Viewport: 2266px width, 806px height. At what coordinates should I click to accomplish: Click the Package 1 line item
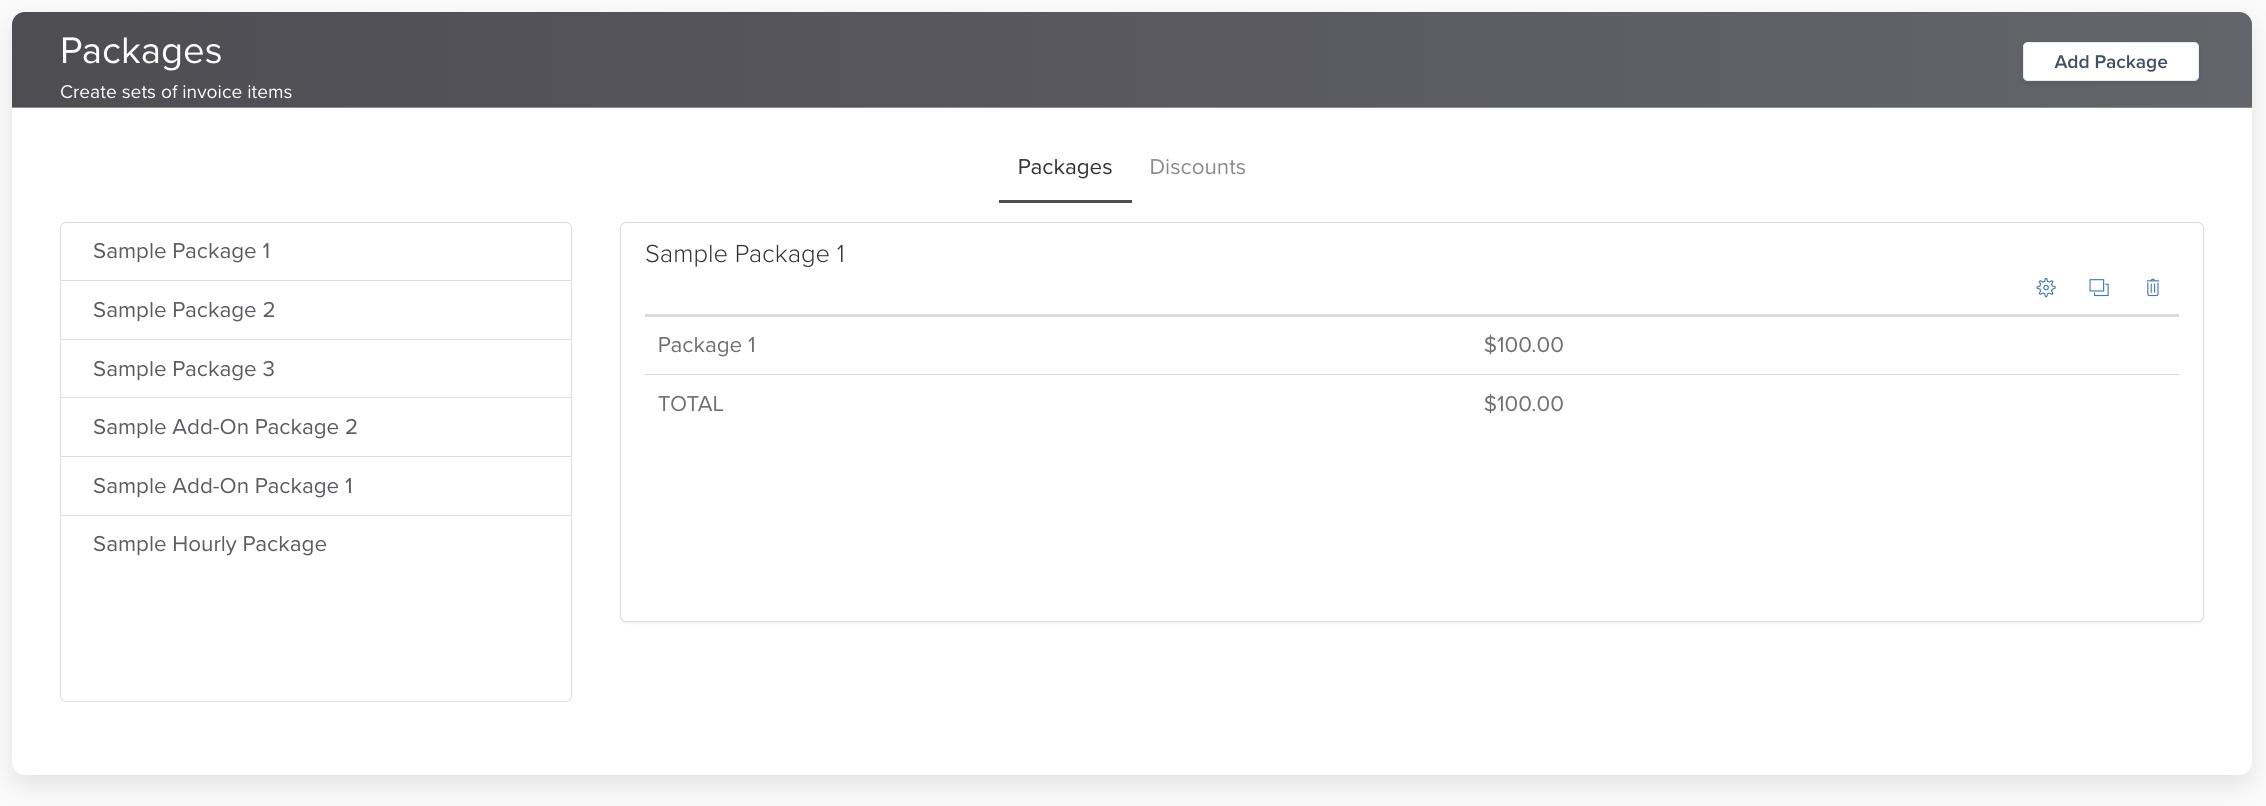point(707,345)
